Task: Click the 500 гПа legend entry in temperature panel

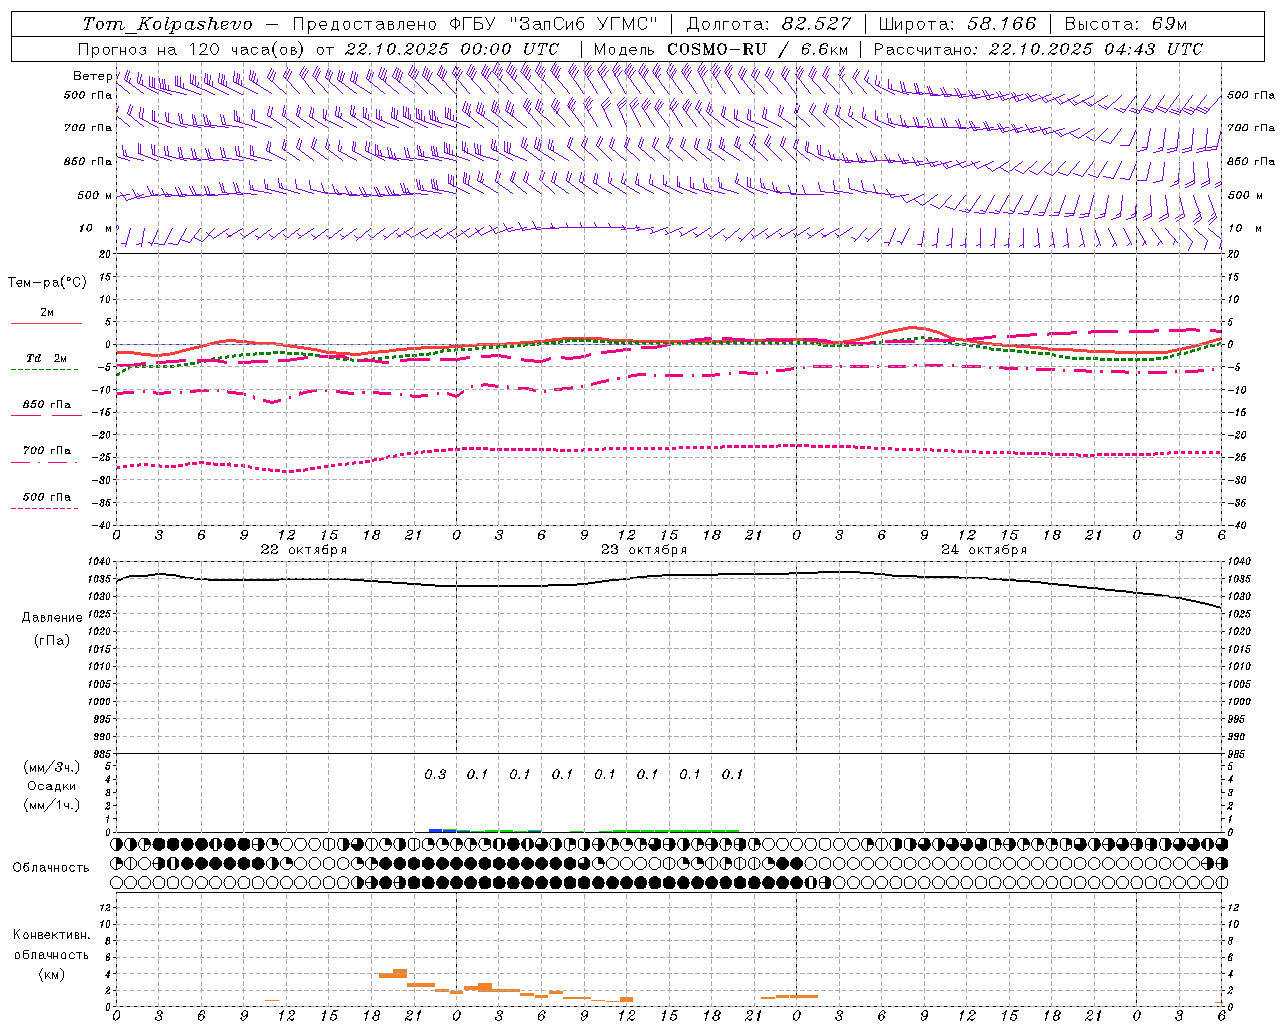Action: [x=47, y=497]
